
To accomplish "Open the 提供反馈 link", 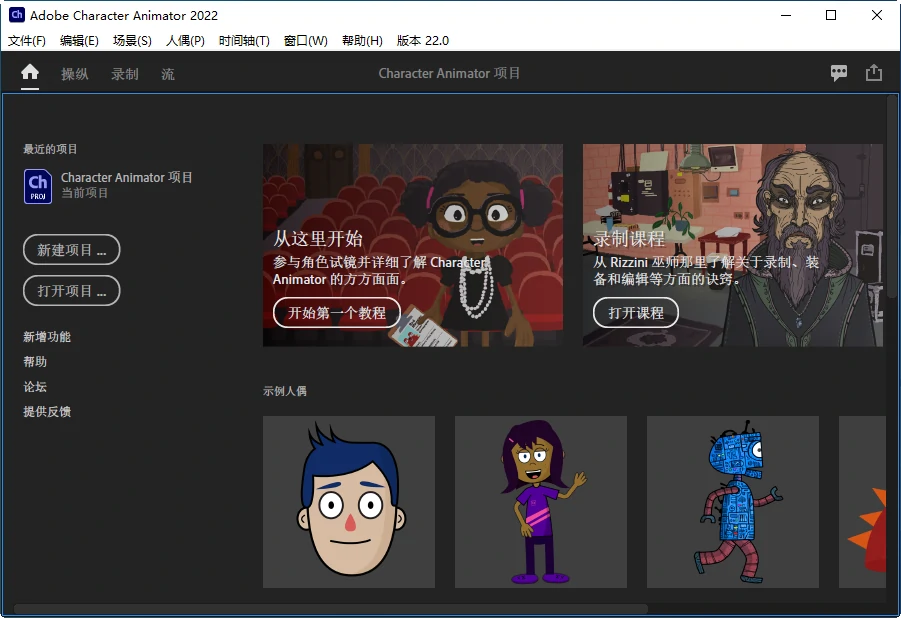I will coord(47,412).
